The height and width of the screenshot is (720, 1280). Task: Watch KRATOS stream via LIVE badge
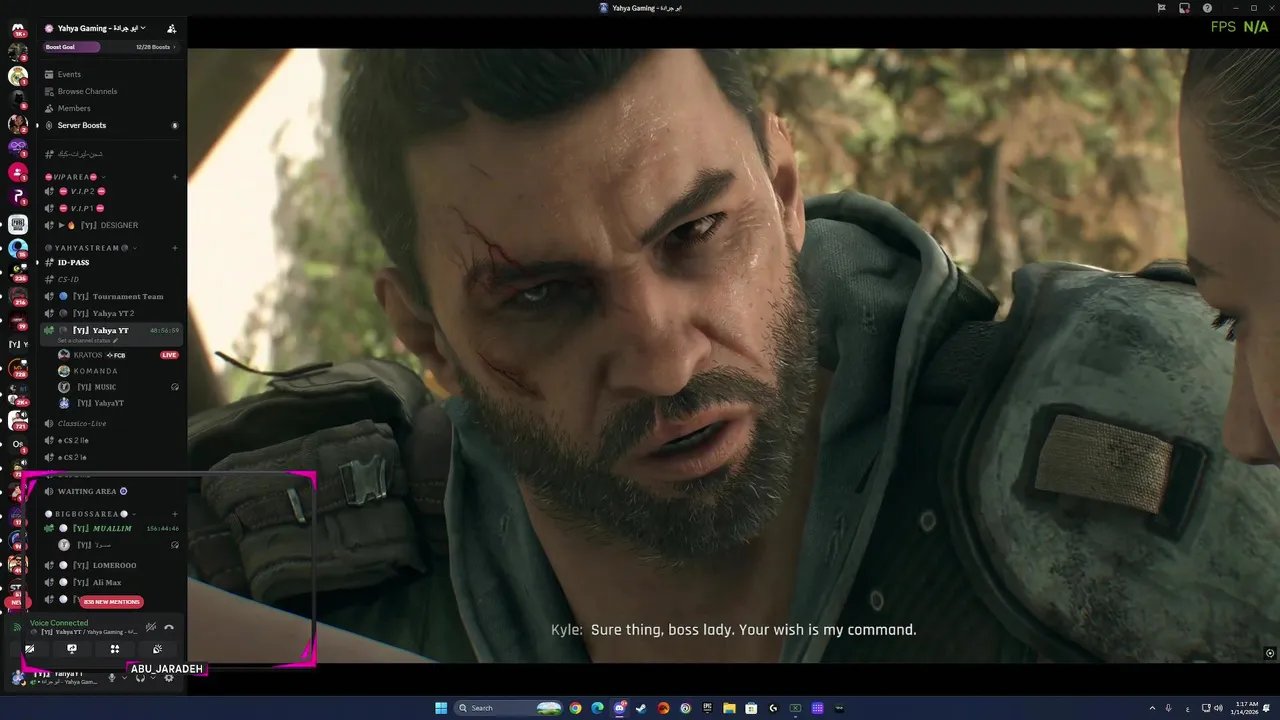tap(170, 355)
